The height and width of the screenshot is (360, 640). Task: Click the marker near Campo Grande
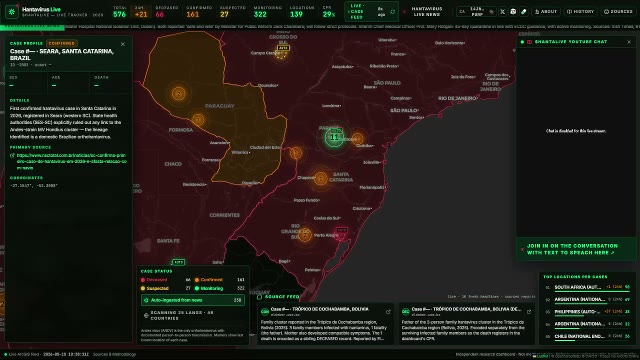pos(282,52)
